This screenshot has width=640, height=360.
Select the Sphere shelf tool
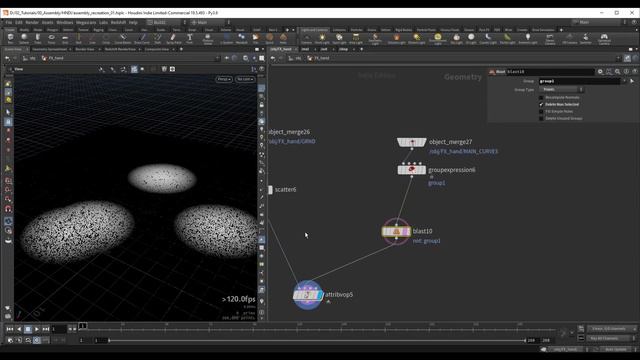point(24,38)
